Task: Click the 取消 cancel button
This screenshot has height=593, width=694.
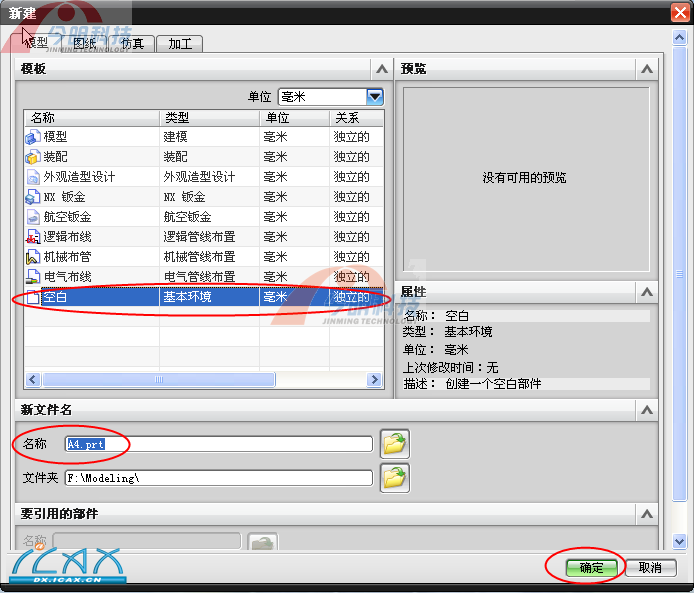Action: [651, 568]
